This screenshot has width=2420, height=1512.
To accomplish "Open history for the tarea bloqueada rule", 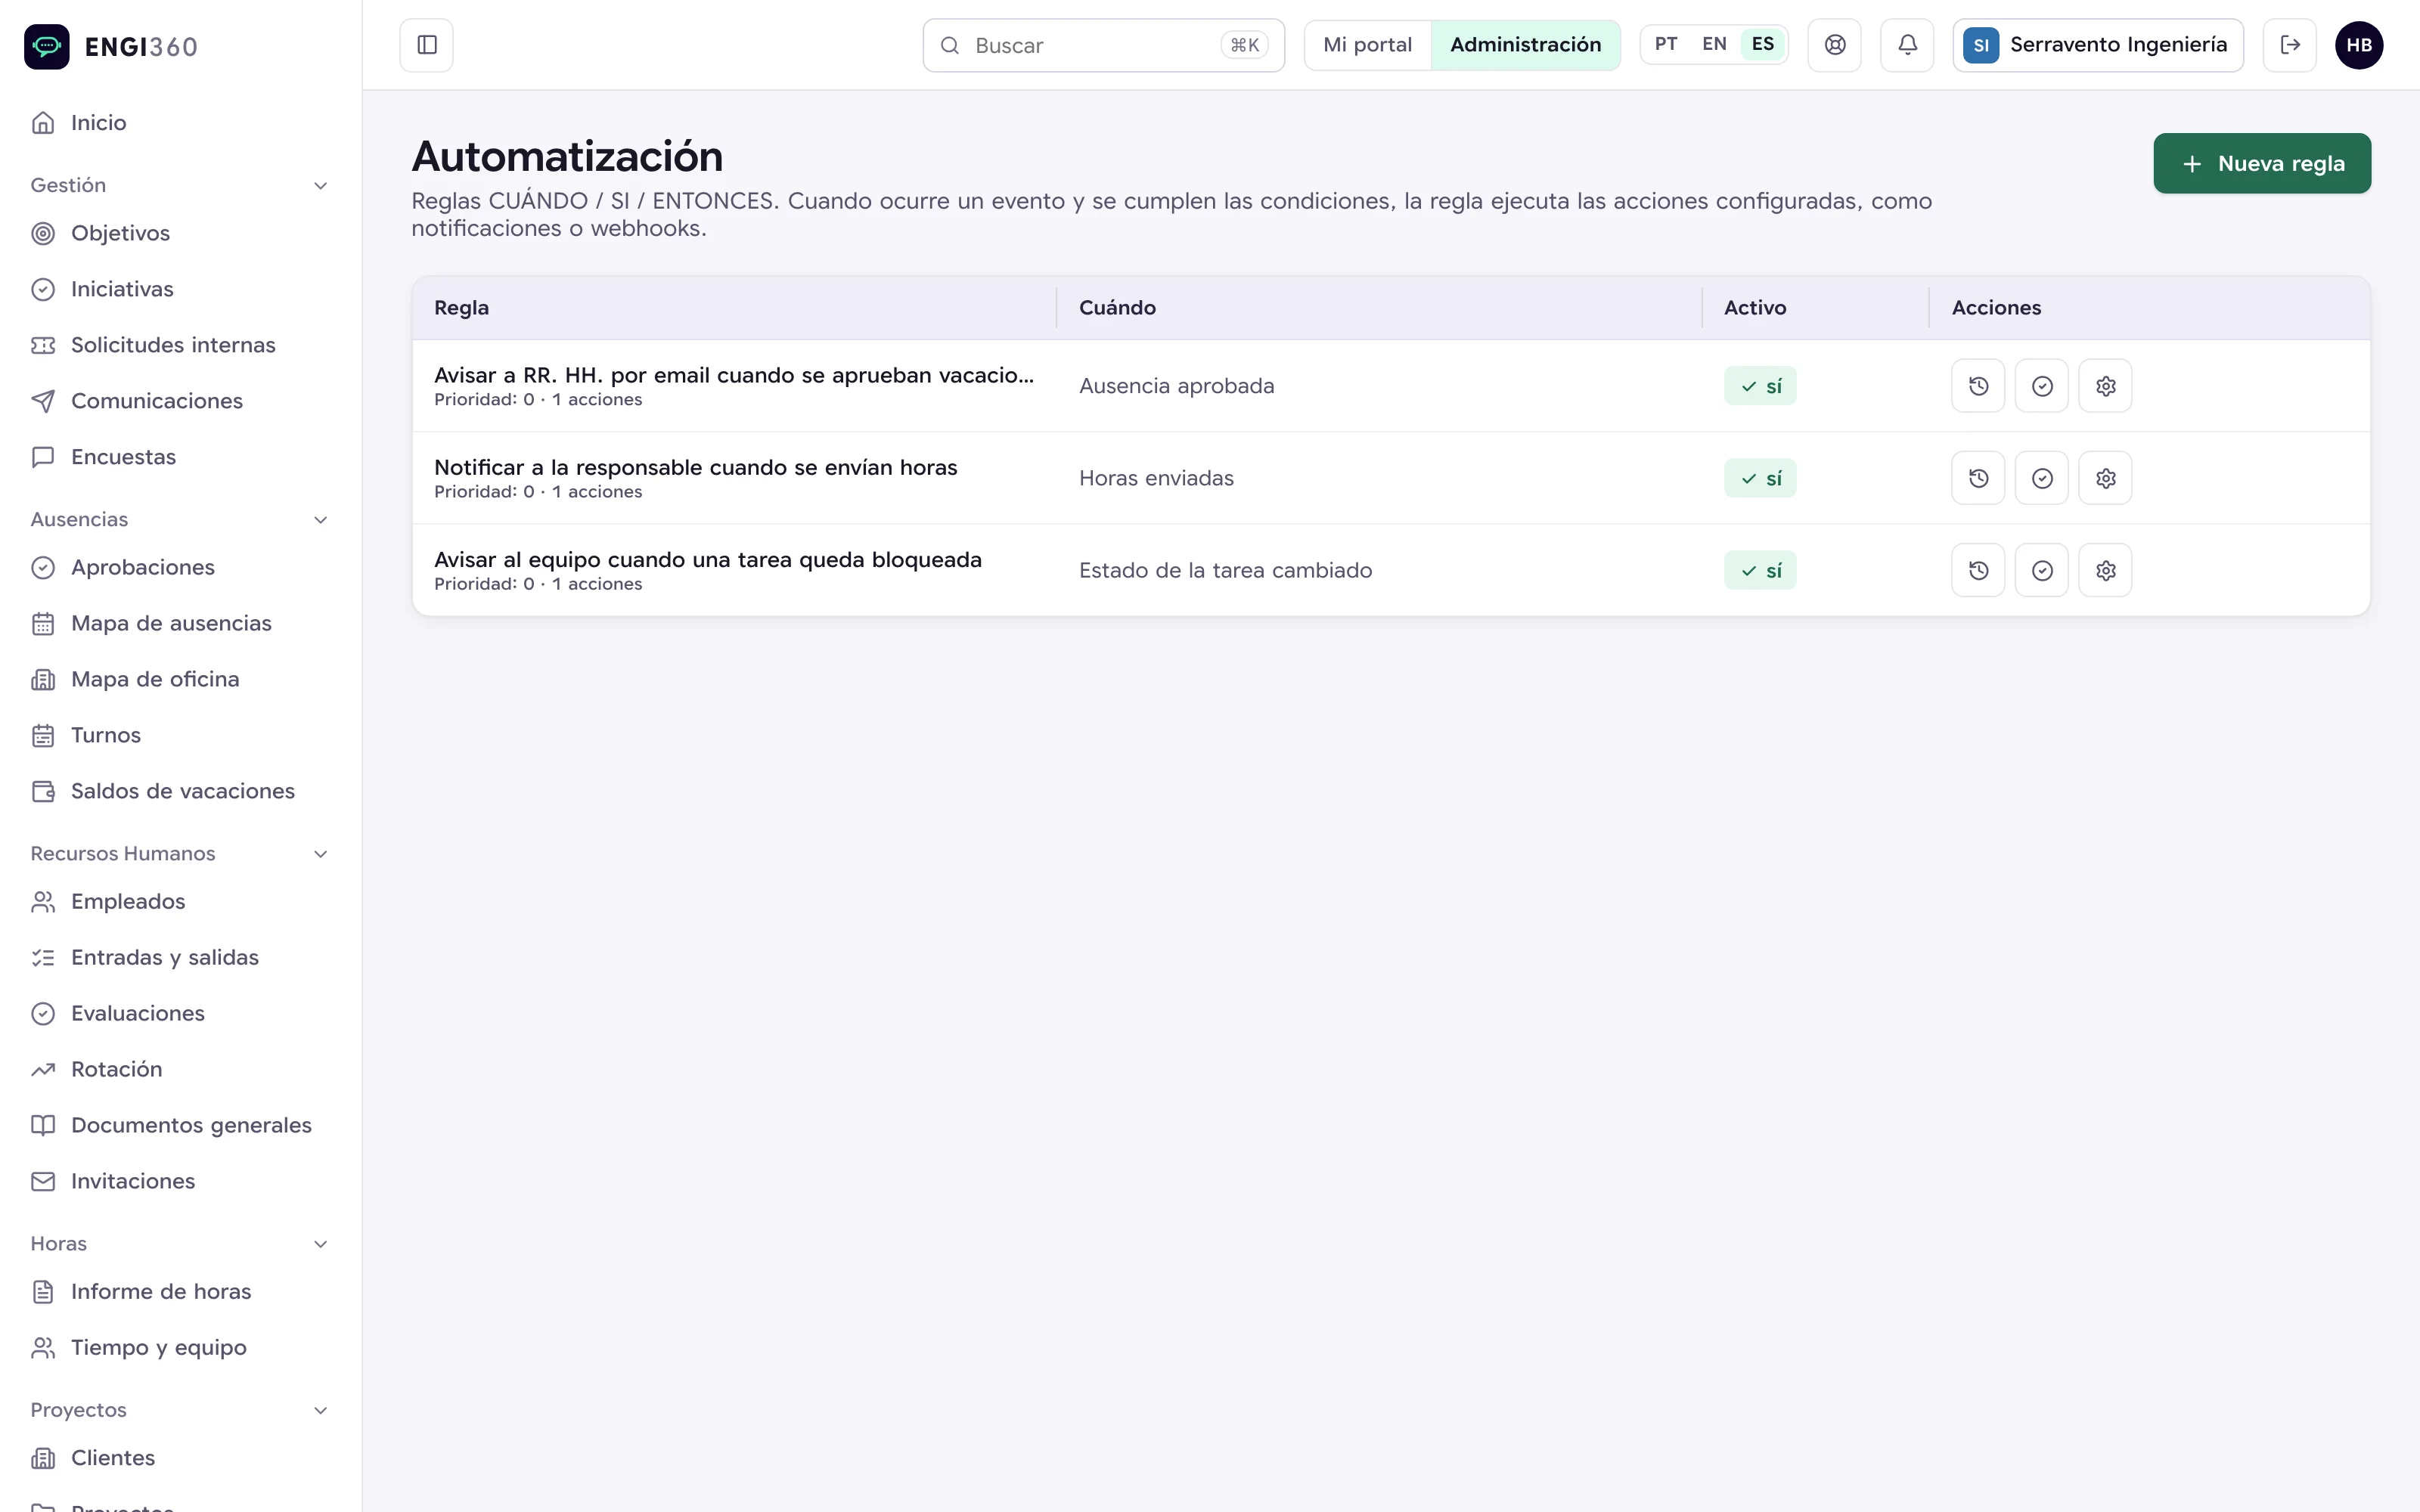I will tap(1978, 570).
